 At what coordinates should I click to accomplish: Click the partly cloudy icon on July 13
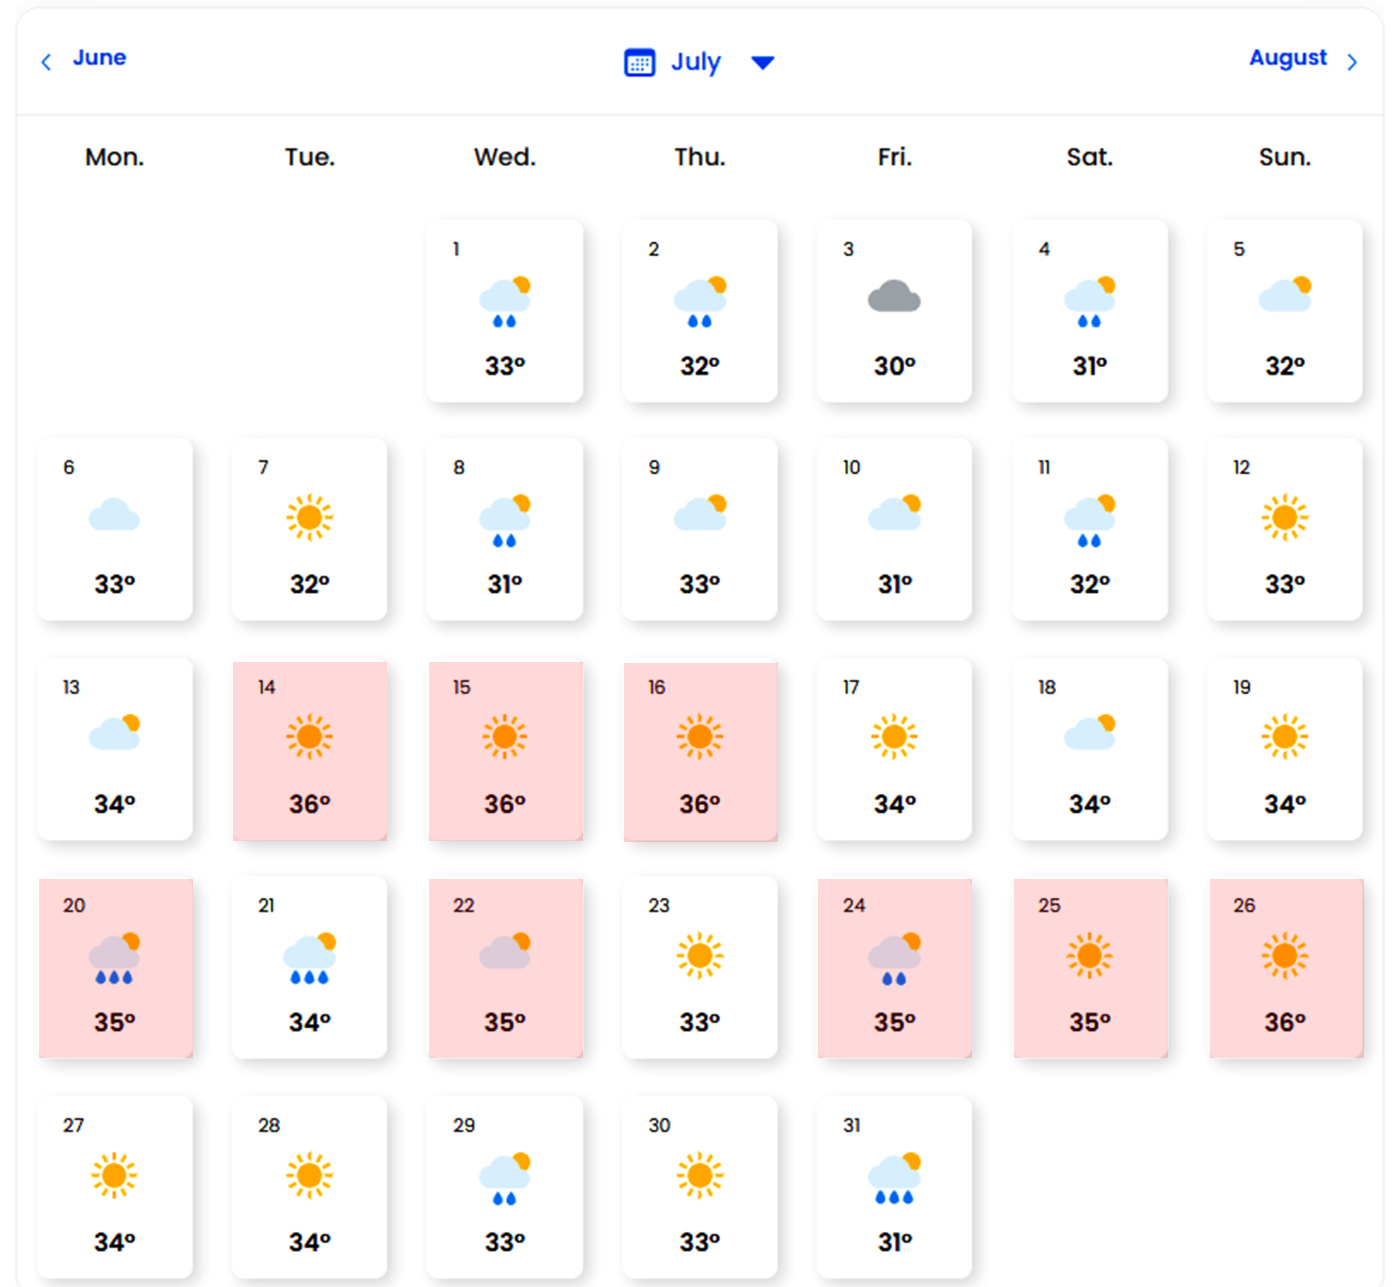114,734
